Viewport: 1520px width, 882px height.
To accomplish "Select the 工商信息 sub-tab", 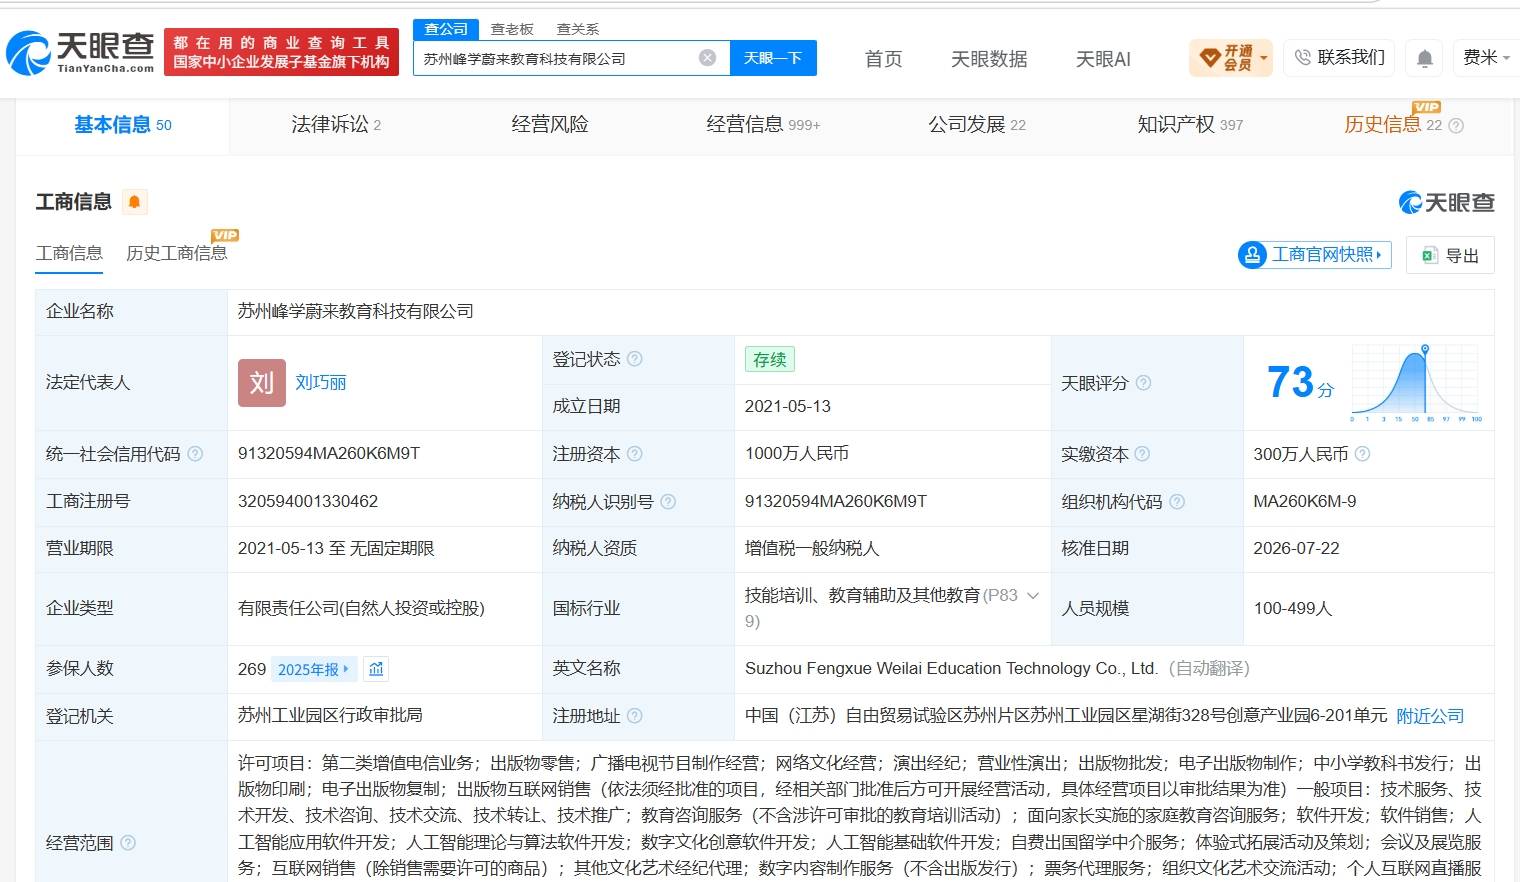I will (69, 254).
